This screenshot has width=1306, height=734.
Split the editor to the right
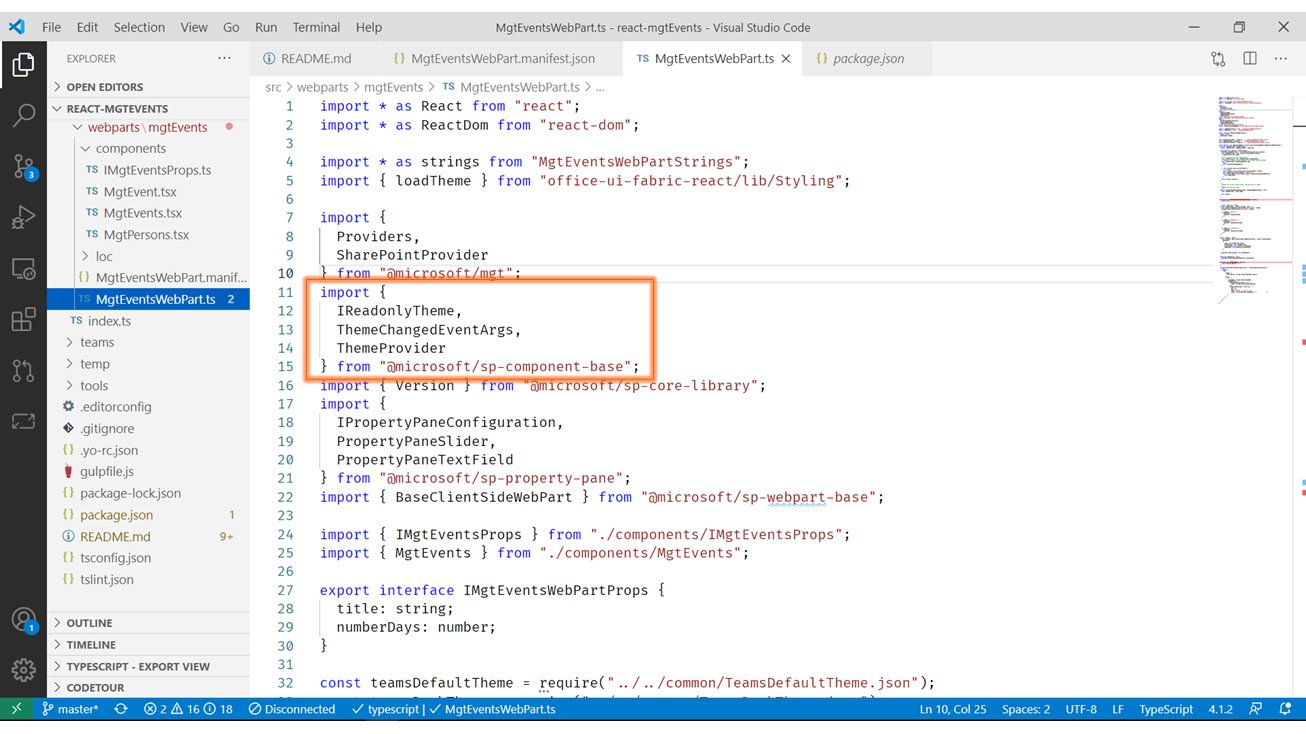[x=1250, y=59]
